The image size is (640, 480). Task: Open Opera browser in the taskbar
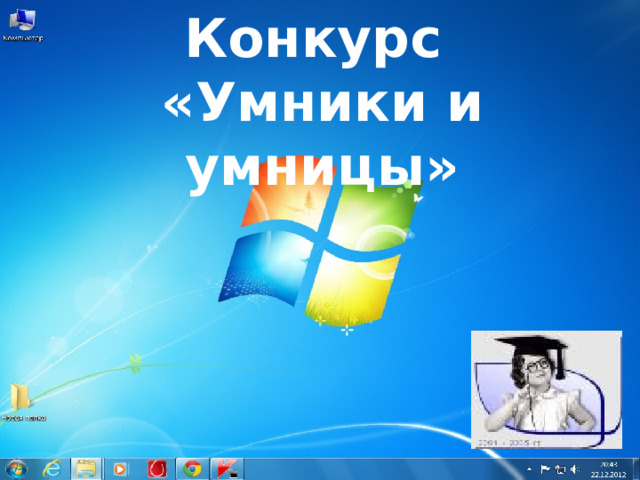pyautogui.click(x=157, y=469)
